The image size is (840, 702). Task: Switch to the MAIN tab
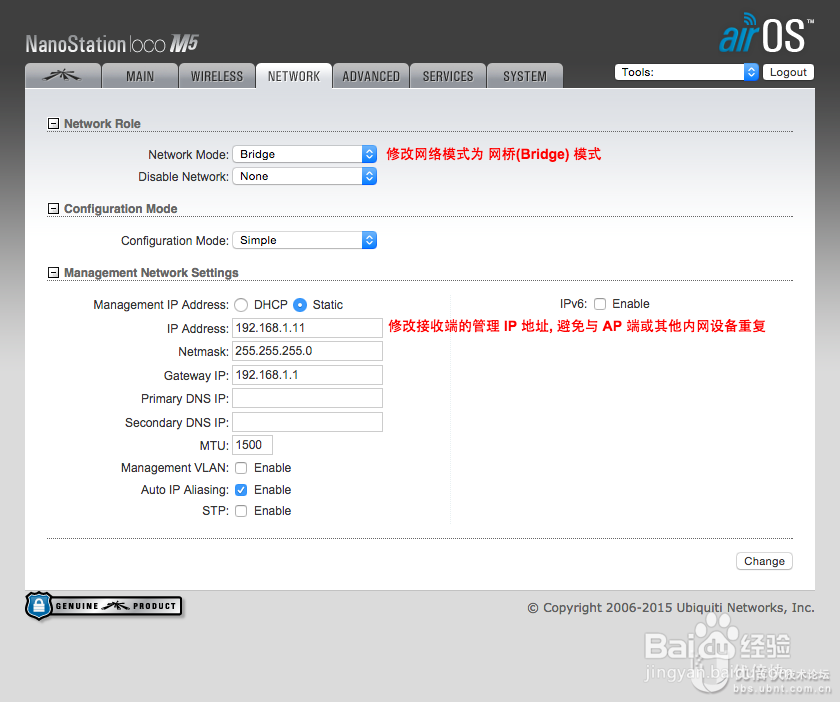[x=140, y=76]
